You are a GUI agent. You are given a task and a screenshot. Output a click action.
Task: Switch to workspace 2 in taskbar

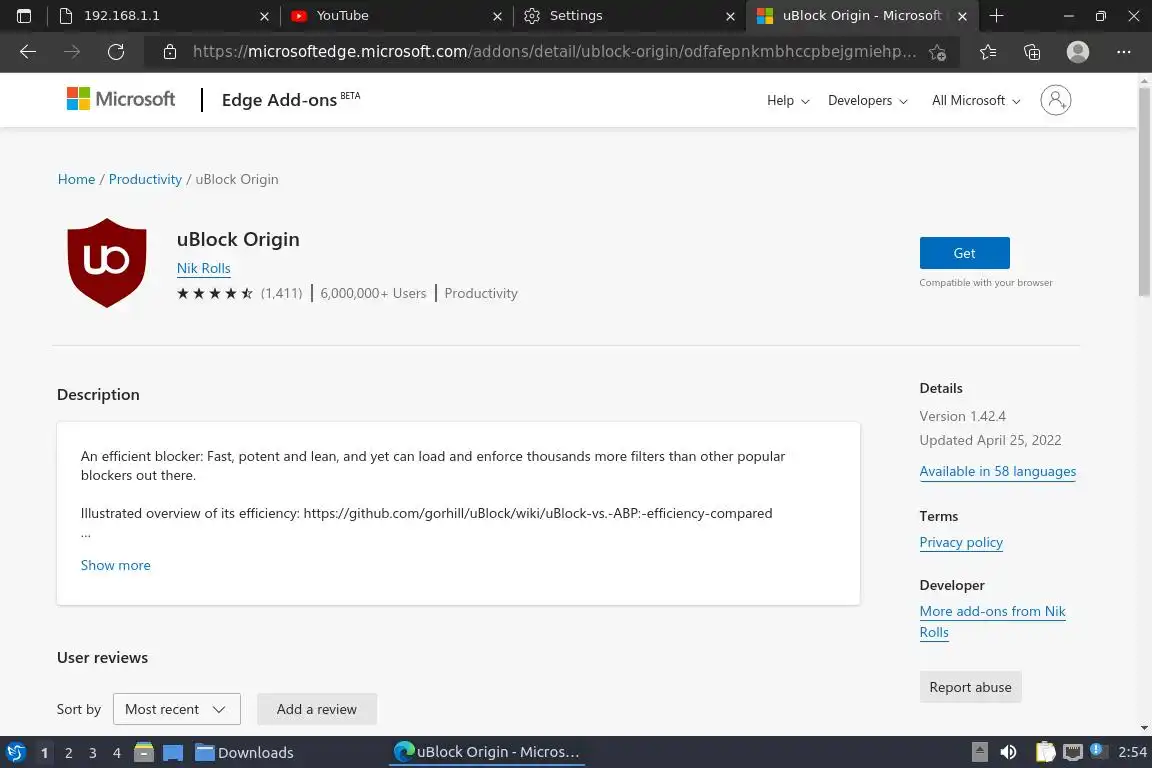pos(68,753)
